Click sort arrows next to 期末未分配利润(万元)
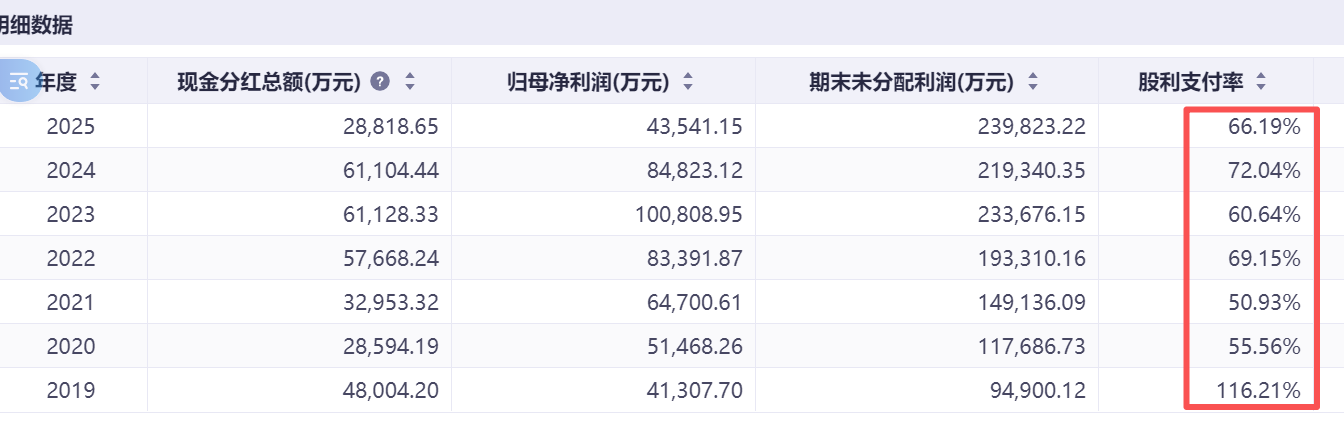The height and width of the screenshot is (423, 1344). (x=1033, y=82)
